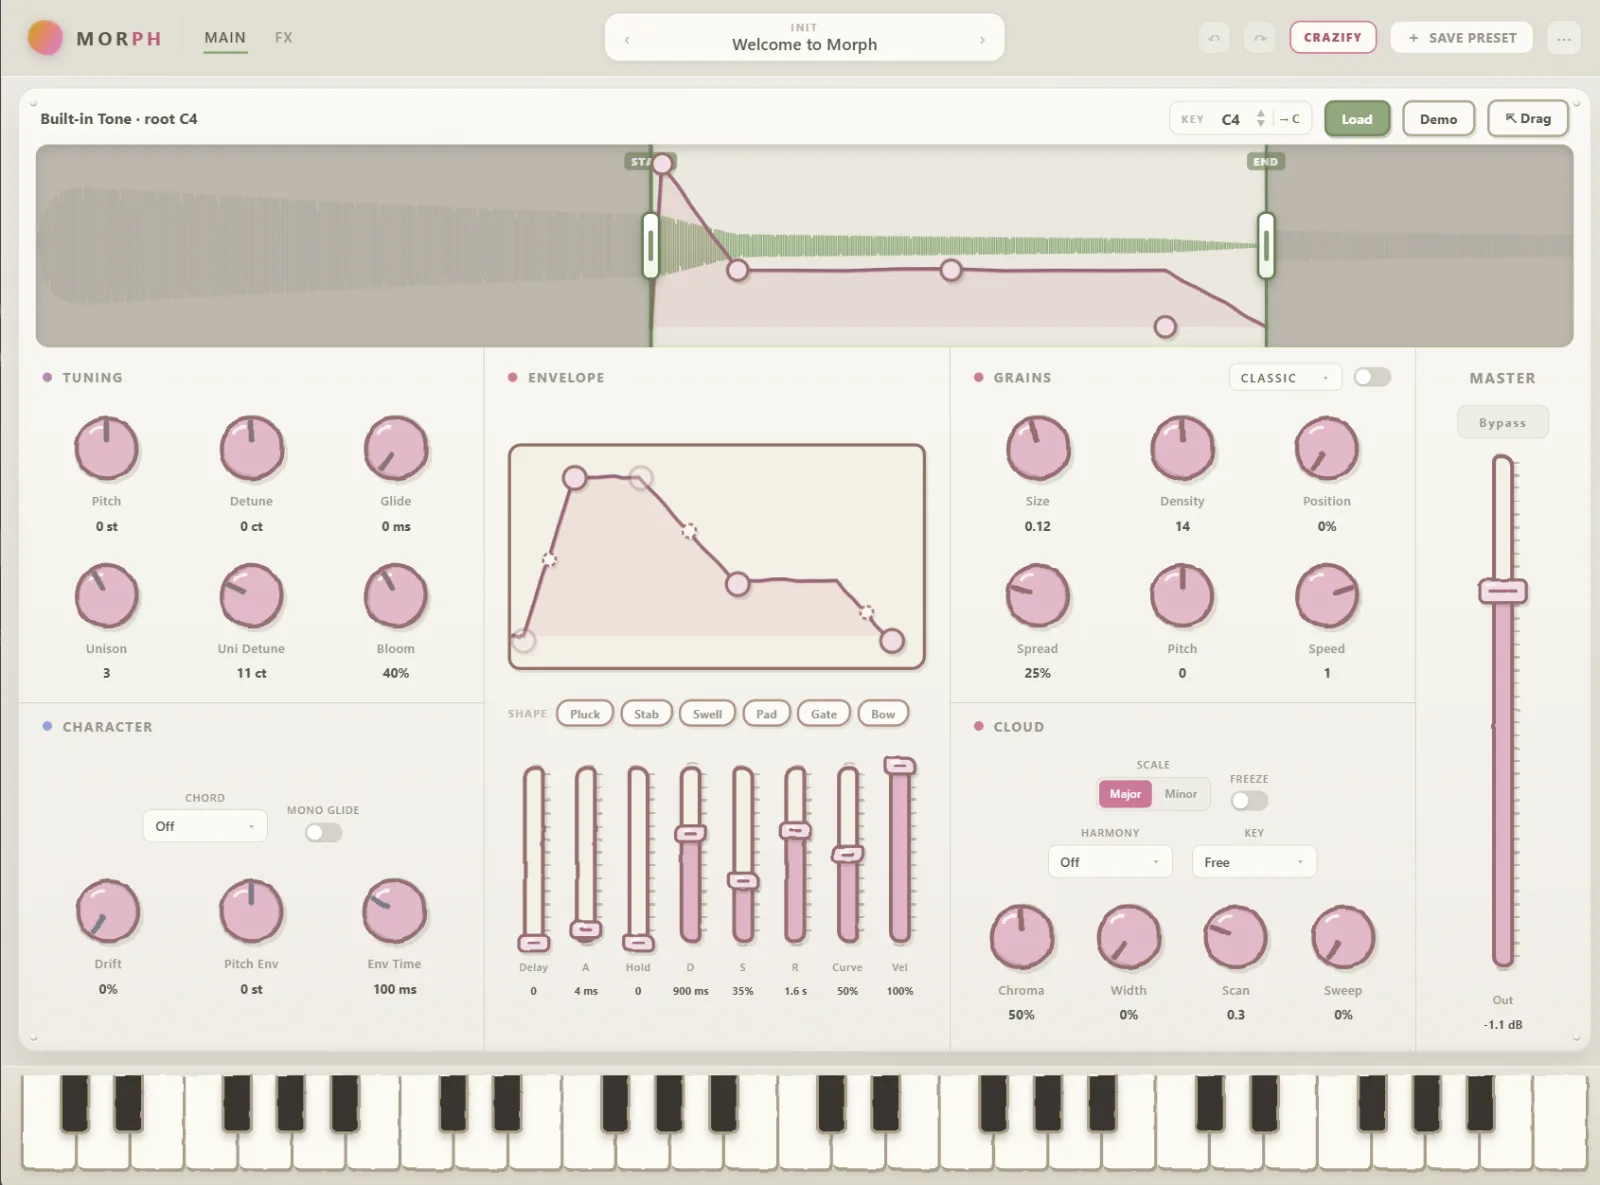1600x1185 pixels.
Task: Click the Spread knob
Action: (x=1038, y=596)
